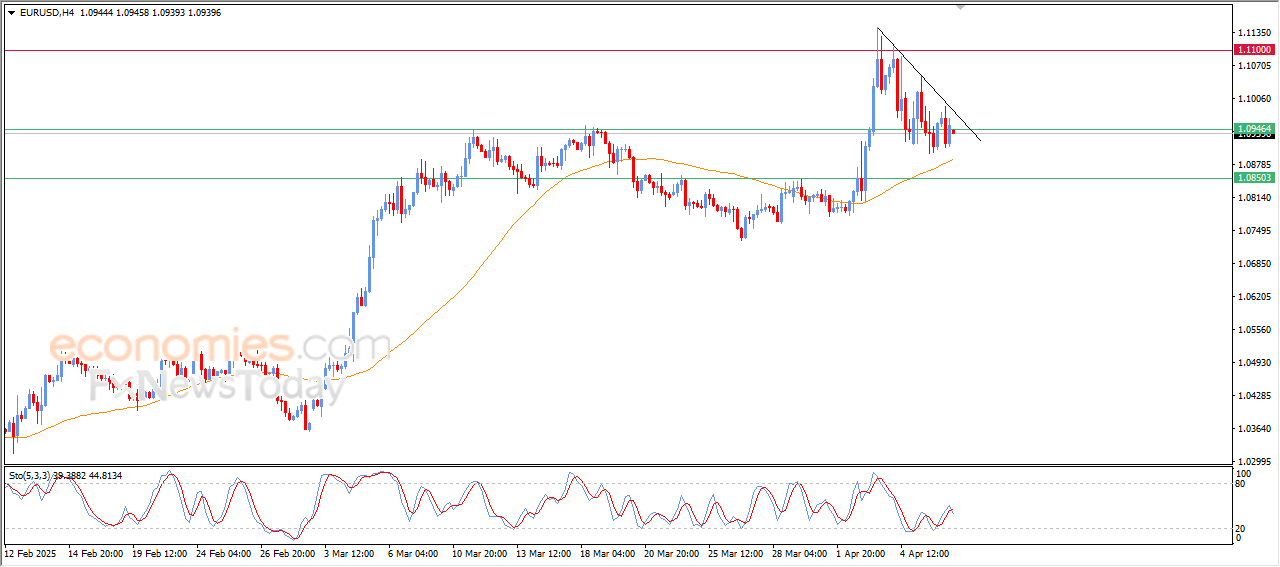Click the 12 Feb 2025 date label

(x=30, y=552)
